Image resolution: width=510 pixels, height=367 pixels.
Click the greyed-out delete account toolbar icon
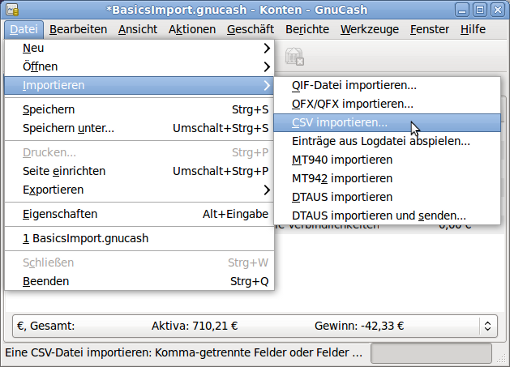click(294, 56)
